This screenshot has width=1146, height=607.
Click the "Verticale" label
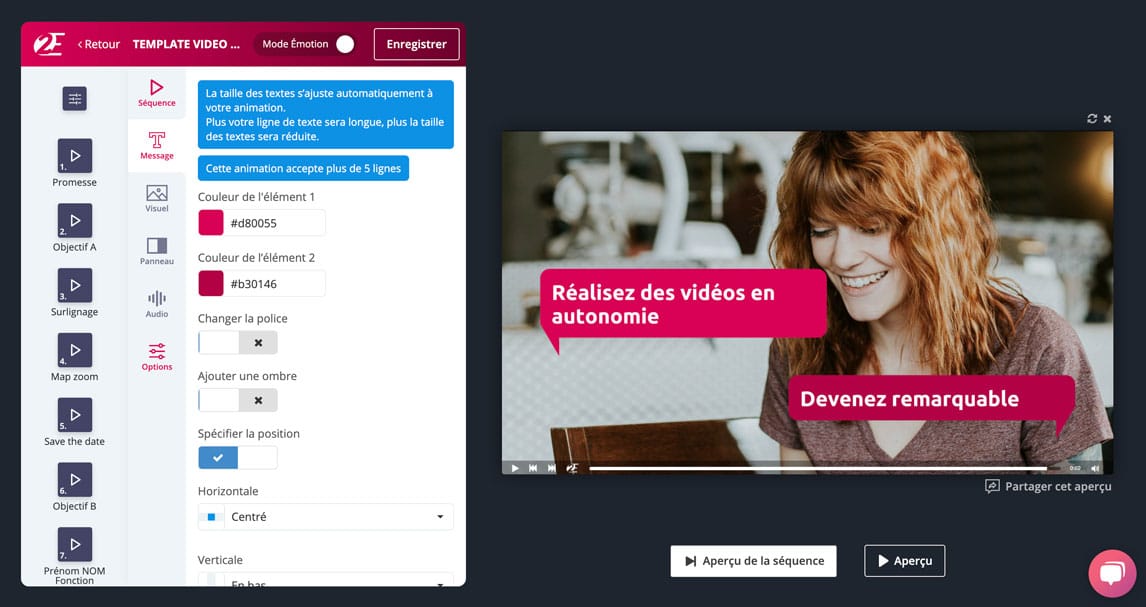pos(220,560)
